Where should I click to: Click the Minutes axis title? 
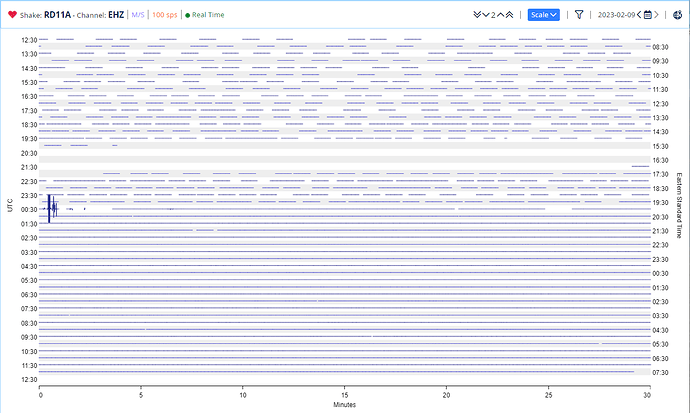point(345,405)
